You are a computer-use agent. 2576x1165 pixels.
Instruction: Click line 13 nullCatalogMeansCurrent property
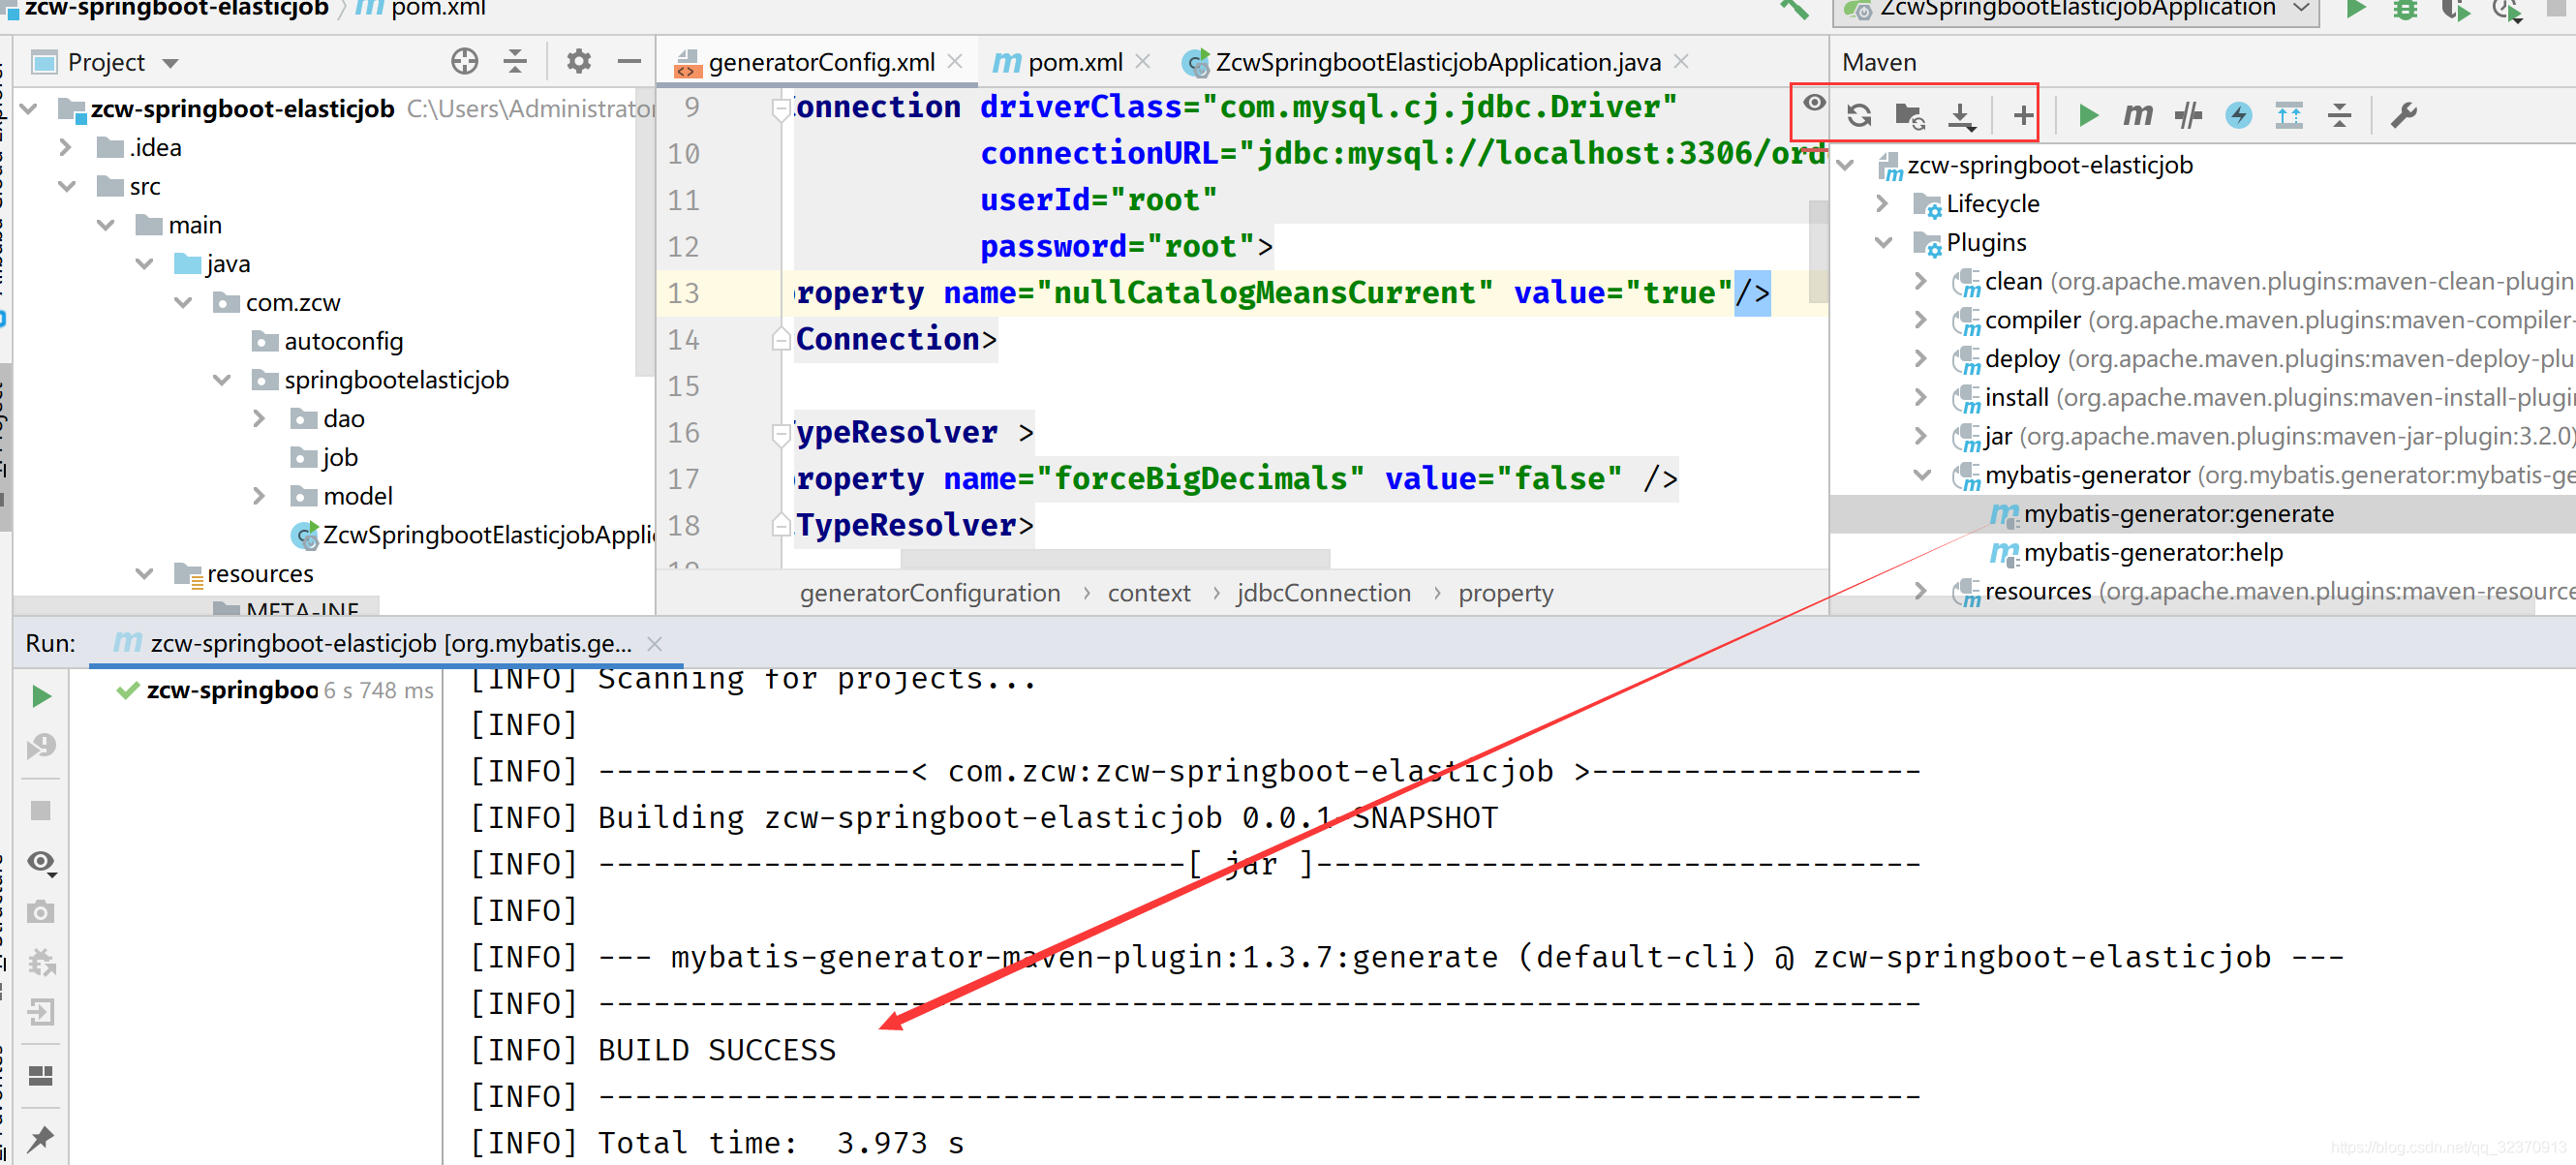click(x=1283, y=293)
